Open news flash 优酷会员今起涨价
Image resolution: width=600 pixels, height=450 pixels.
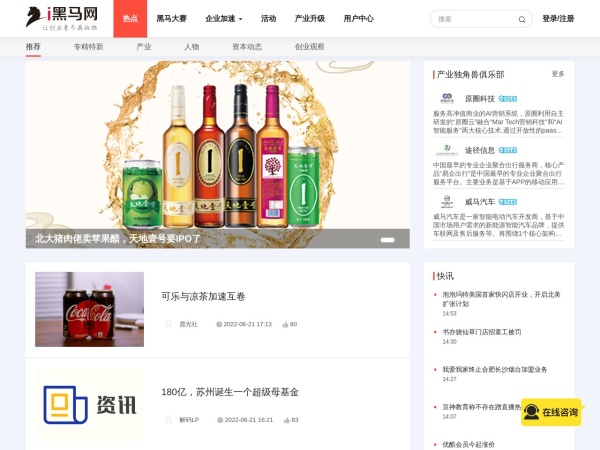[x=468, y=445]
